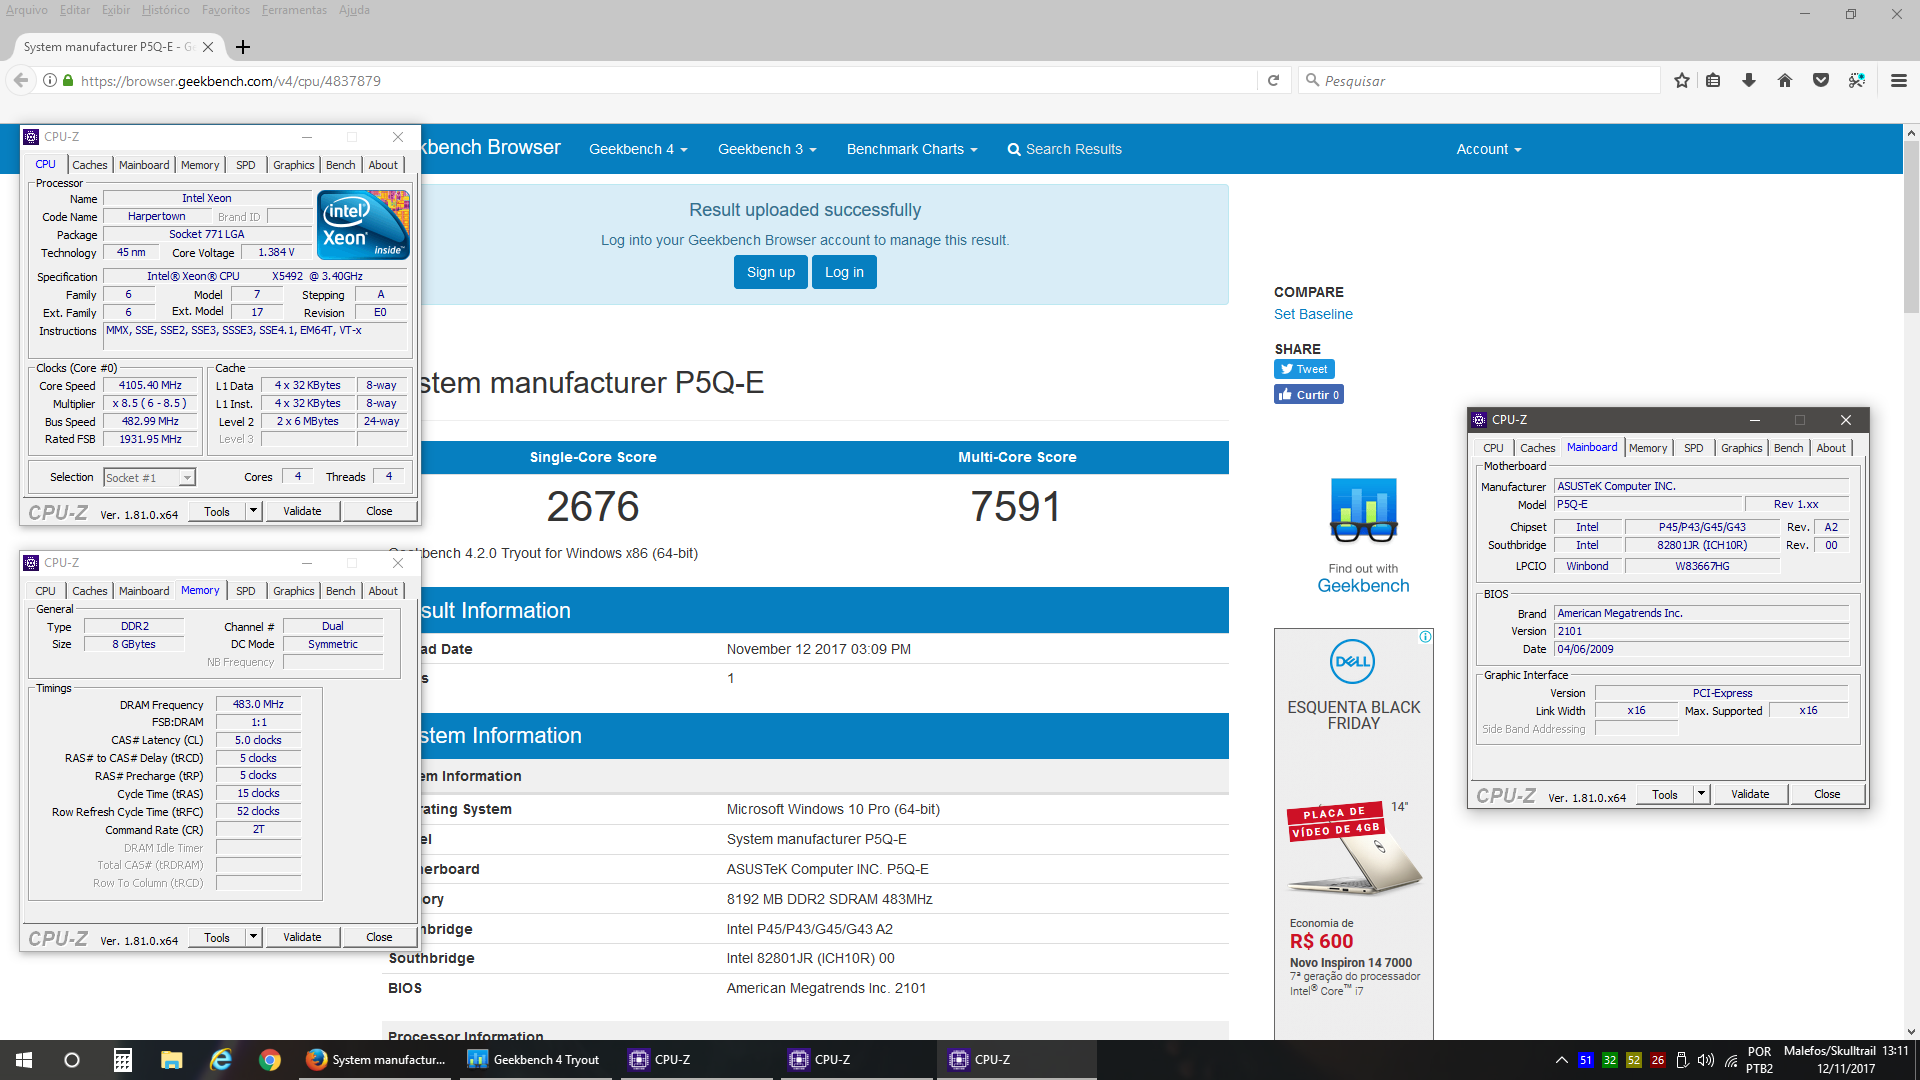The width and height of the screenshot is (1920, 1080).
Task: Open the volume control in system tray
Action: coord(1706,1060)
